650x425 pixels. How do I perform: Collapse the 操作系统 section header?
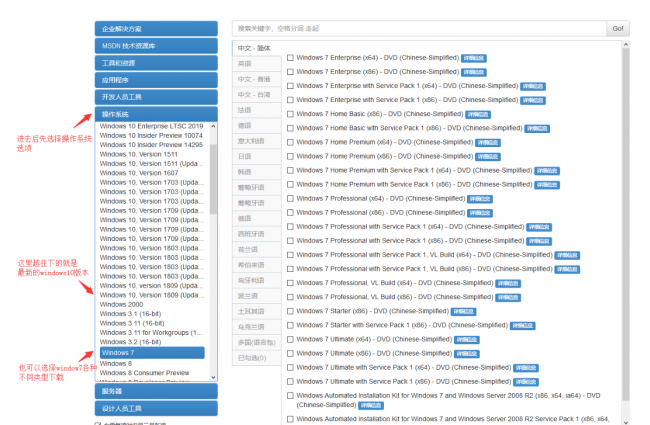coord(156,114)
